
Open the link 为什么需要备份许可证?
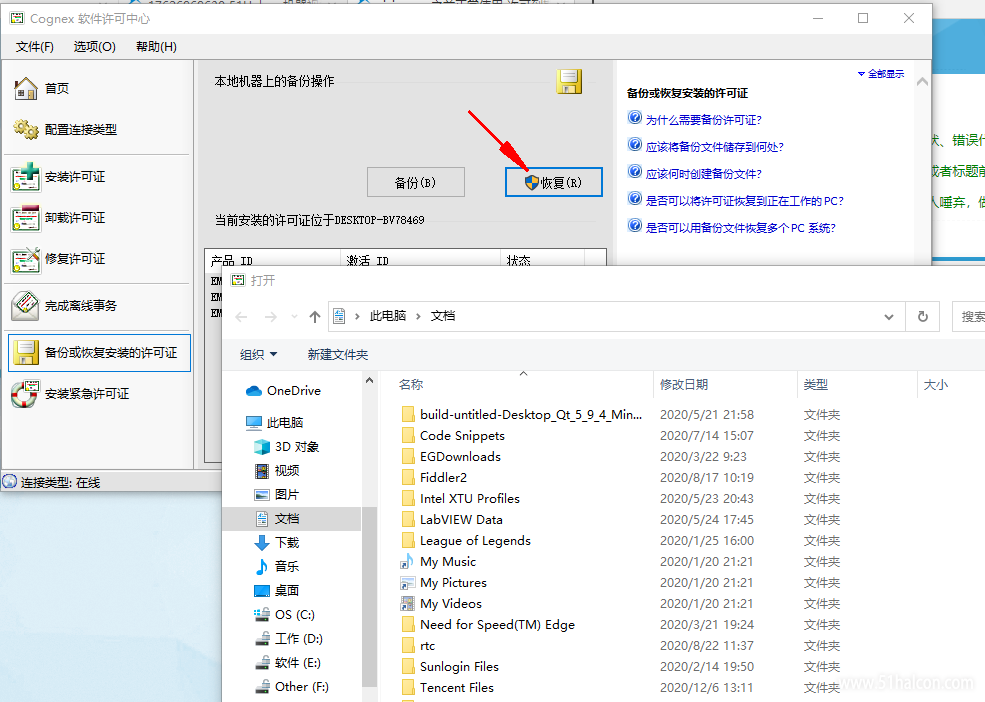point(704,120)
